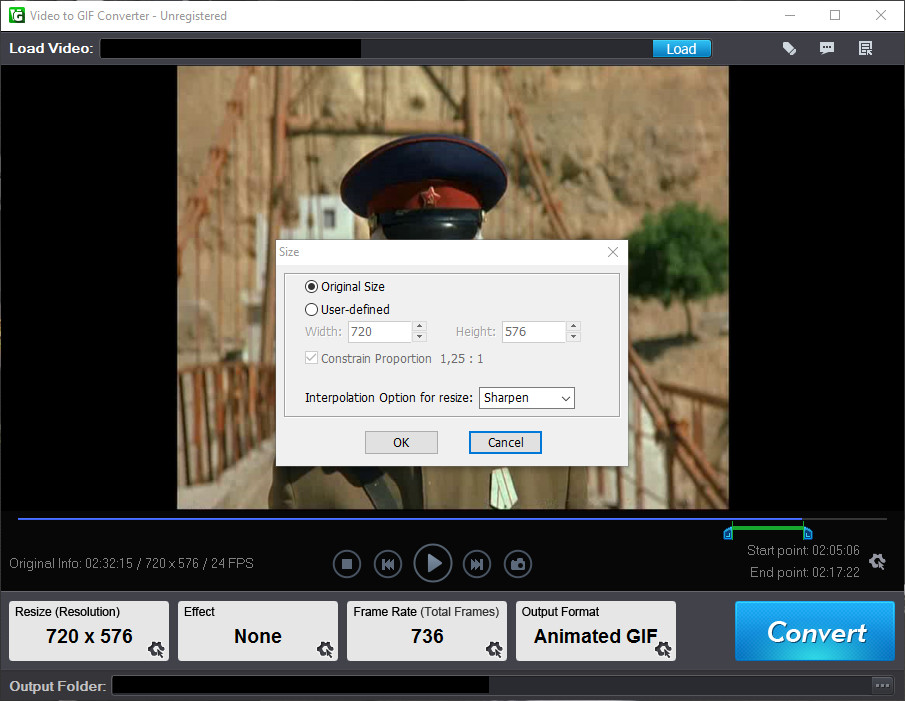The width and height of the screenshot is (905, 701).
Task: Maximize the Video to GIF Converter window
Action: click(835, 16)
